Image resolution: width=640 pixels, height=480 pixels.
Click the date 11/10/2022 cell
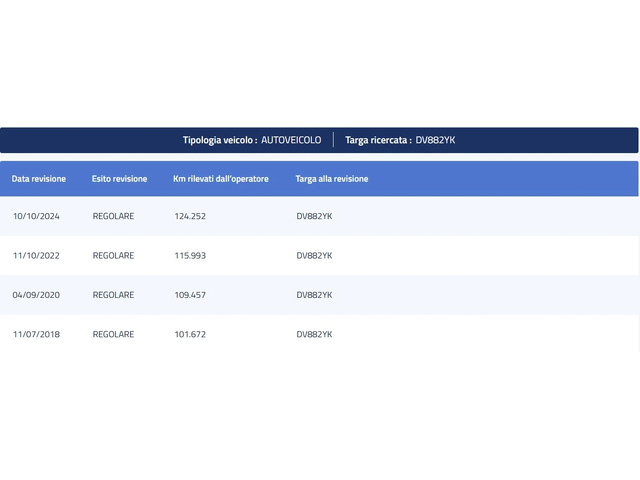click(x=37, y=256)
